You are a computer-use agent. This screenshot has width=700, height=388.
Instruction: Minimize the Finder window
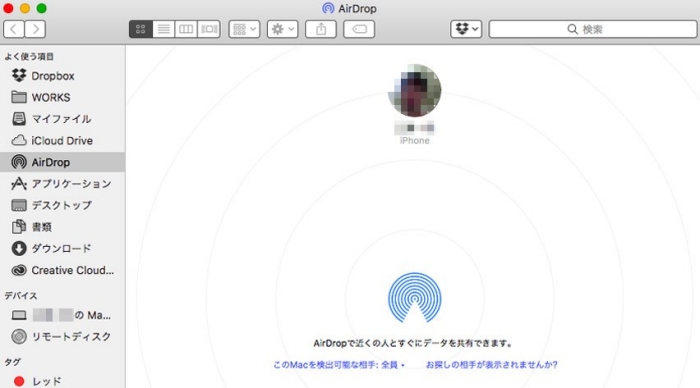pyautogui.click(x=25, y=8)
